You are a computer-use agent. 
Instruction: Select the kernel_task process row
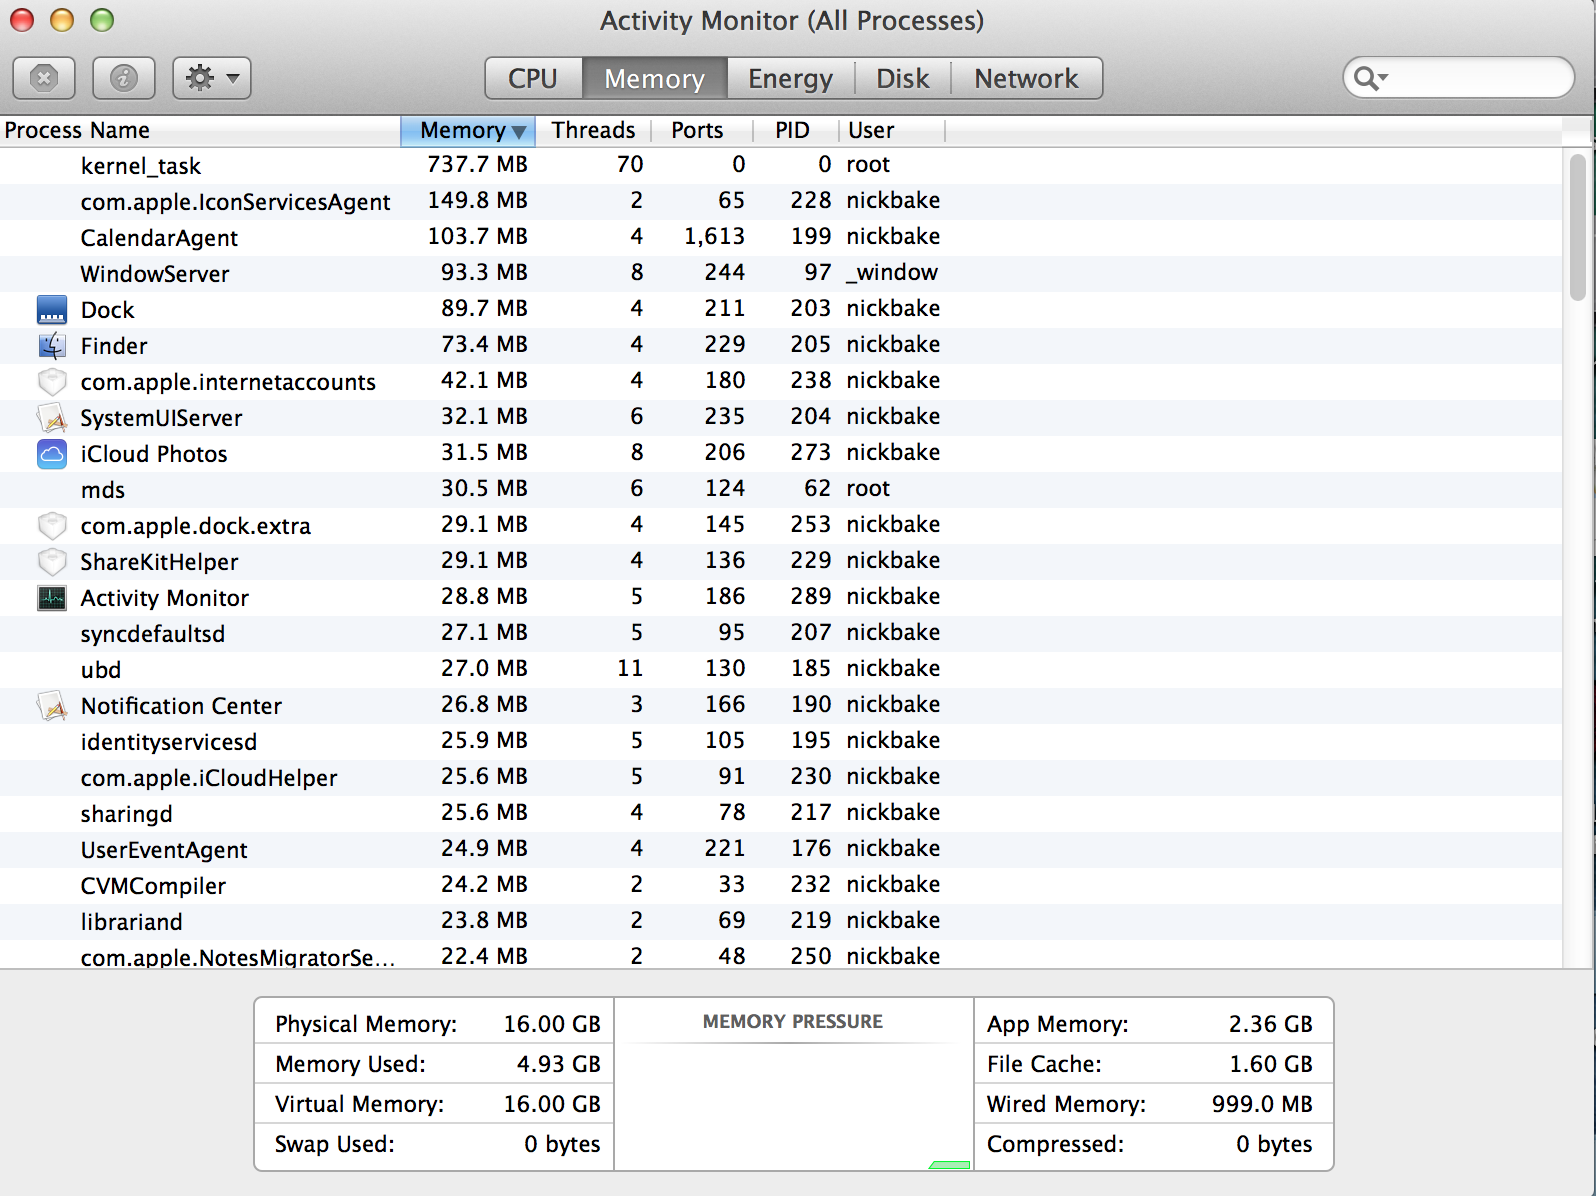[x=780, y=165]
